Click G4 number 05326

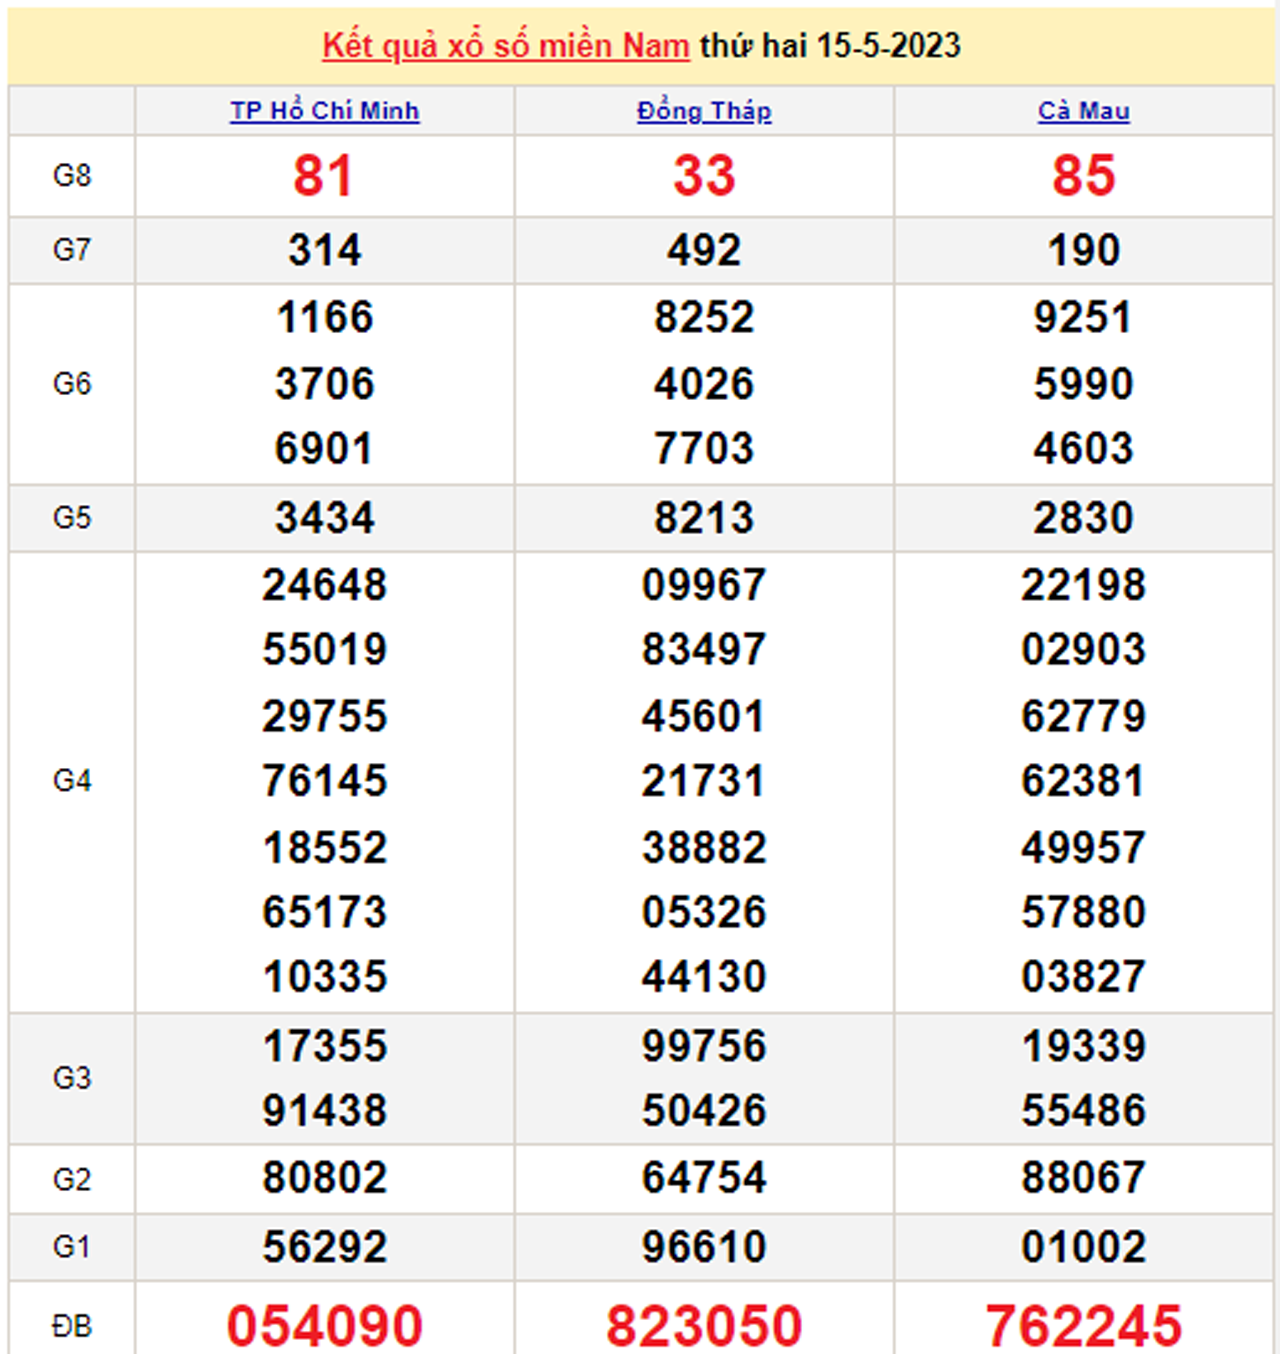704,913
